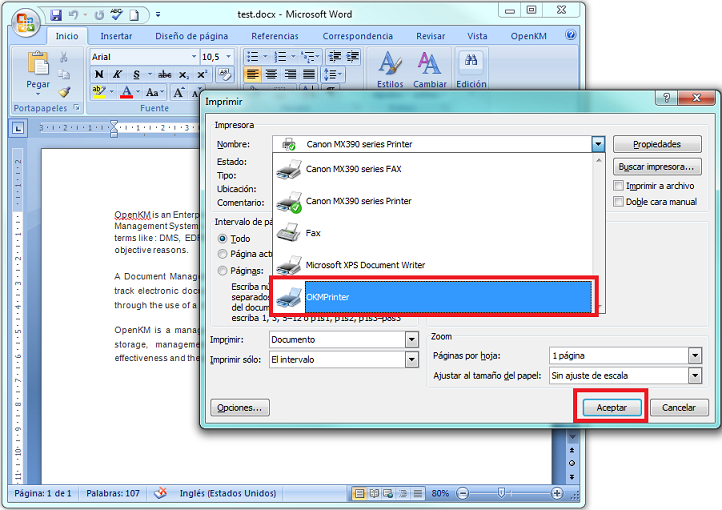Screen dimensions: 722x510
Task: Open Páginas por hoja dropdown
Action: 695,355
